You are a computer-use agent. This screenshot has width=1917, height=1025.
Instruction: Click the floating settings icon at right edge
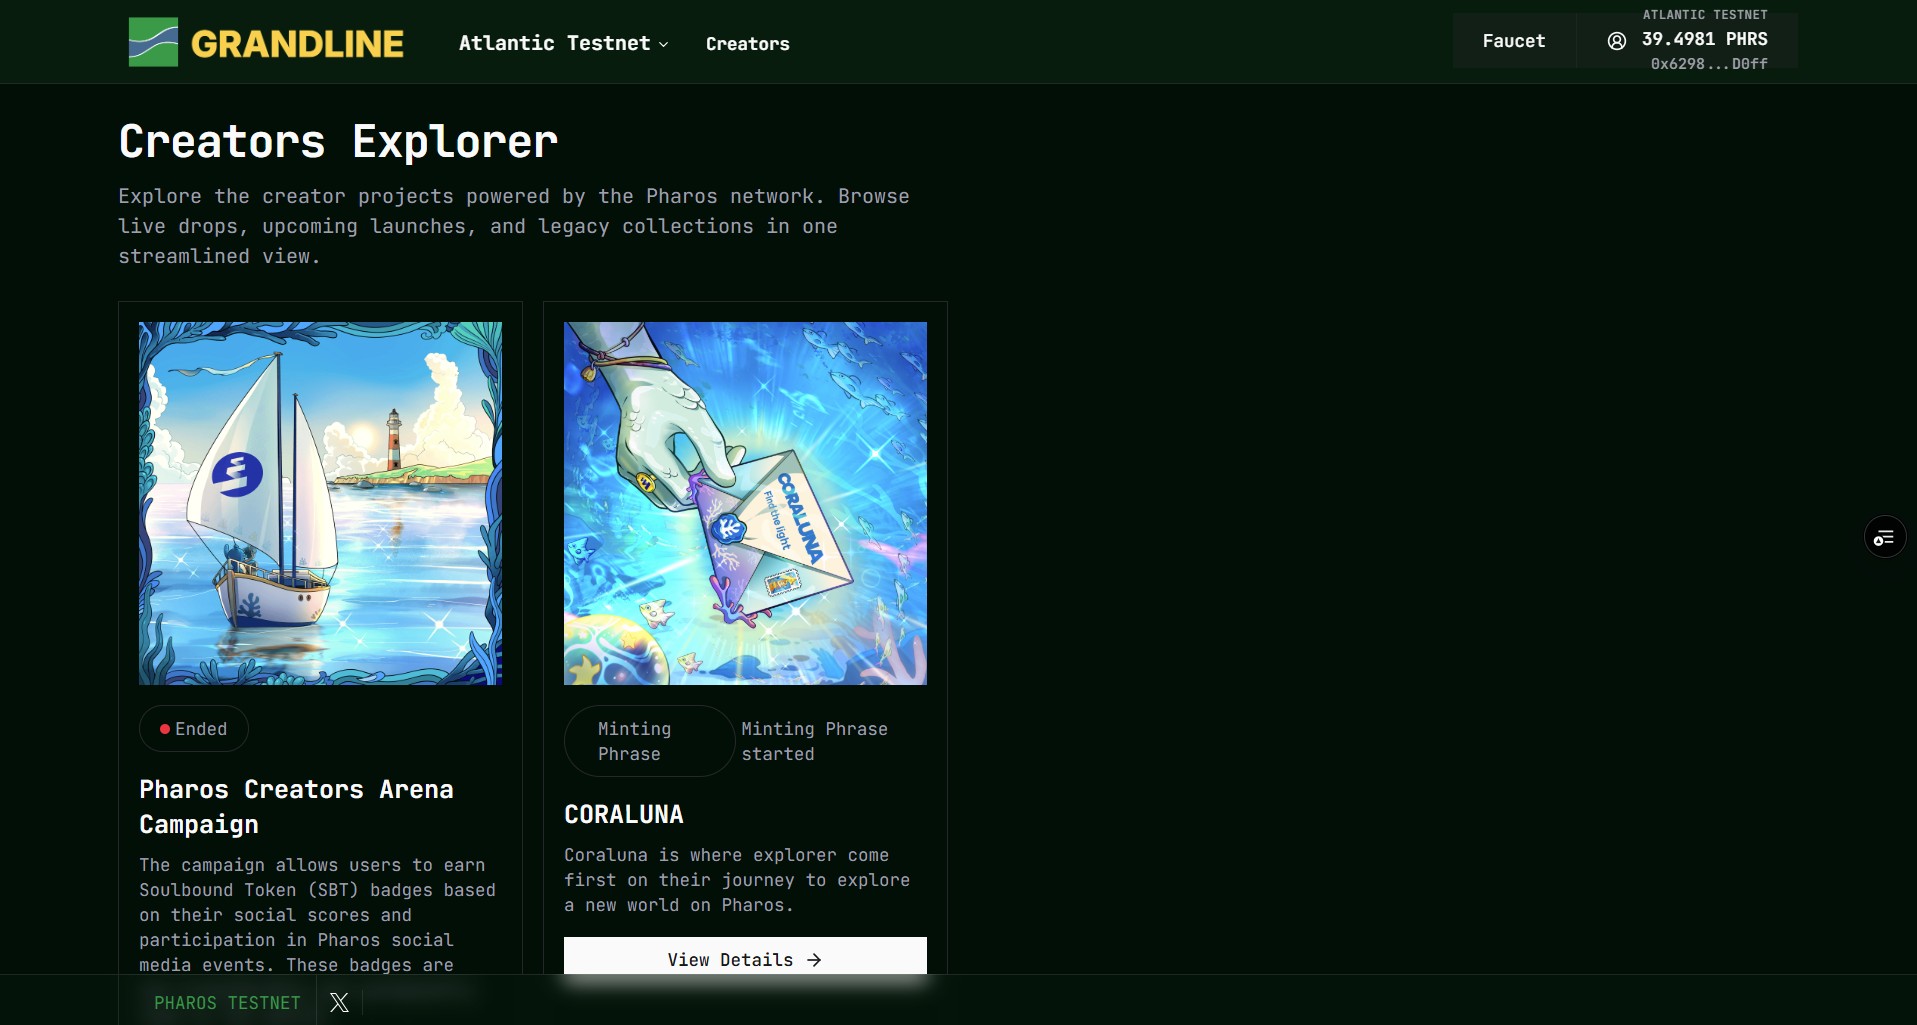click(1885, 538)
